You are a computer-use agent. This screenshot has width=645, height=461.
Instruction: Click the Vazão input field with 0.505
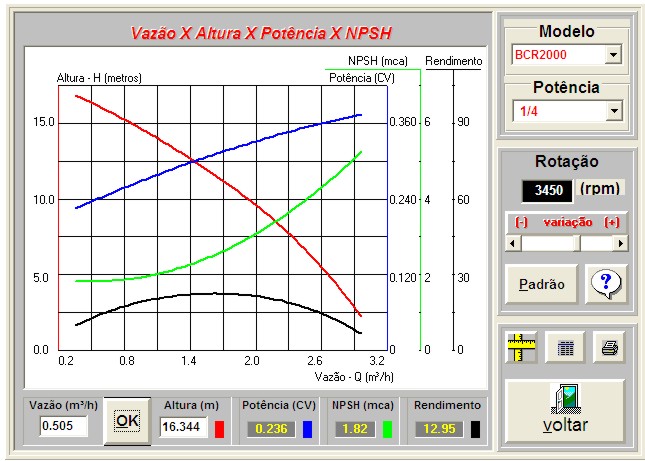coord(64,427)
